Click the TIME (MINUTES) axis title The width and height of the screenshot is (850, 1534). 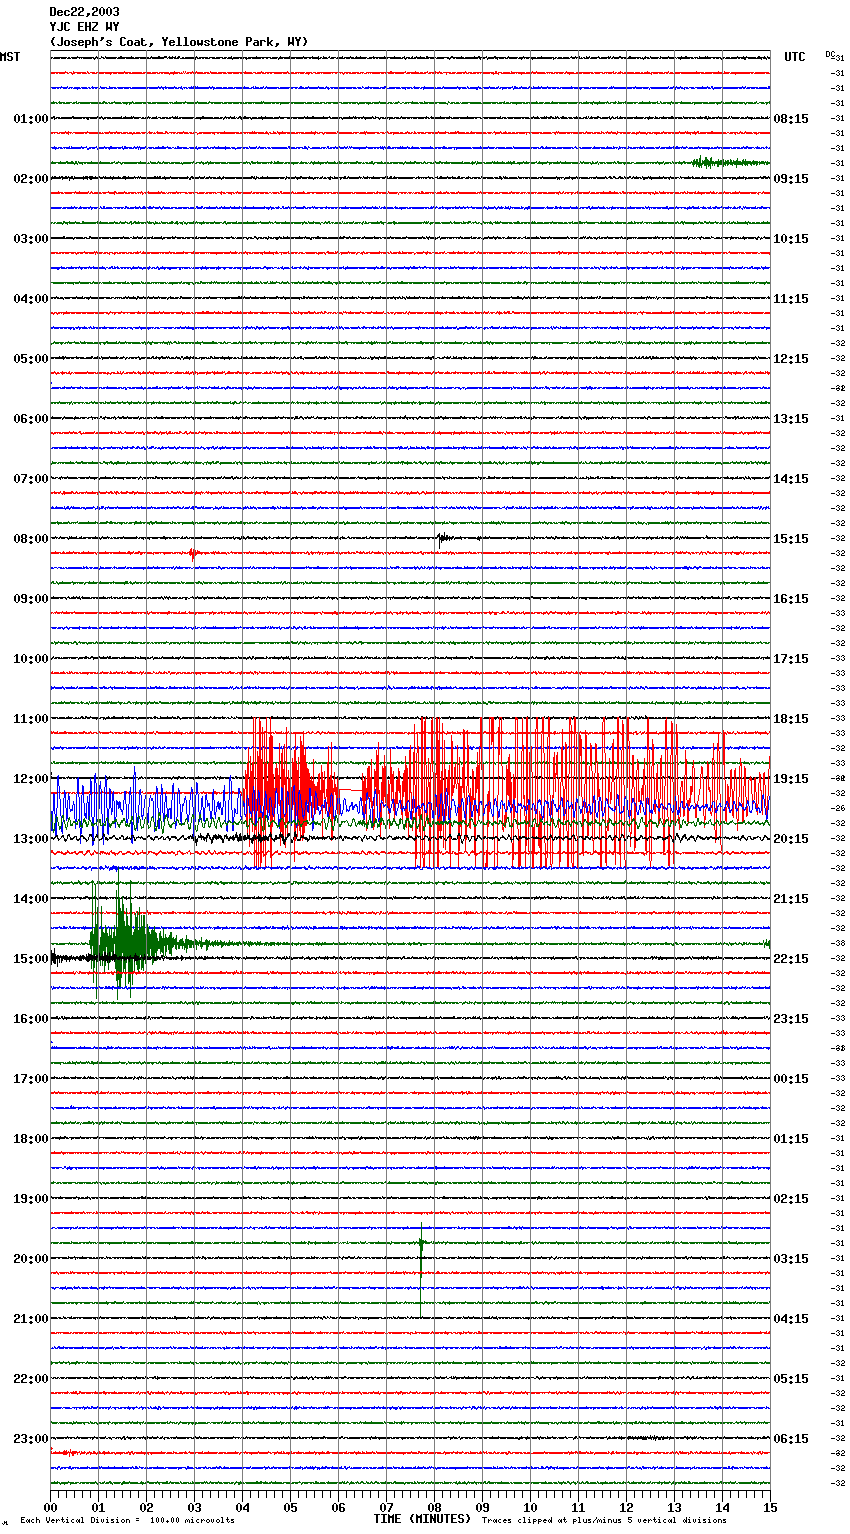pyautogui.click(x=422, y=1519)
